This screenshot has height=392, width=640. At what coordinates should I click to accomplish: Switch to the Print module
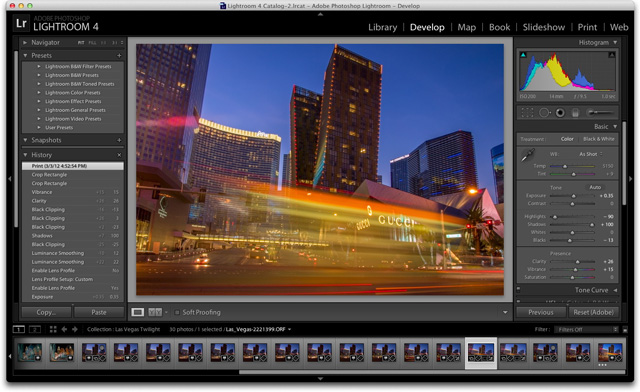pos(587,27)
